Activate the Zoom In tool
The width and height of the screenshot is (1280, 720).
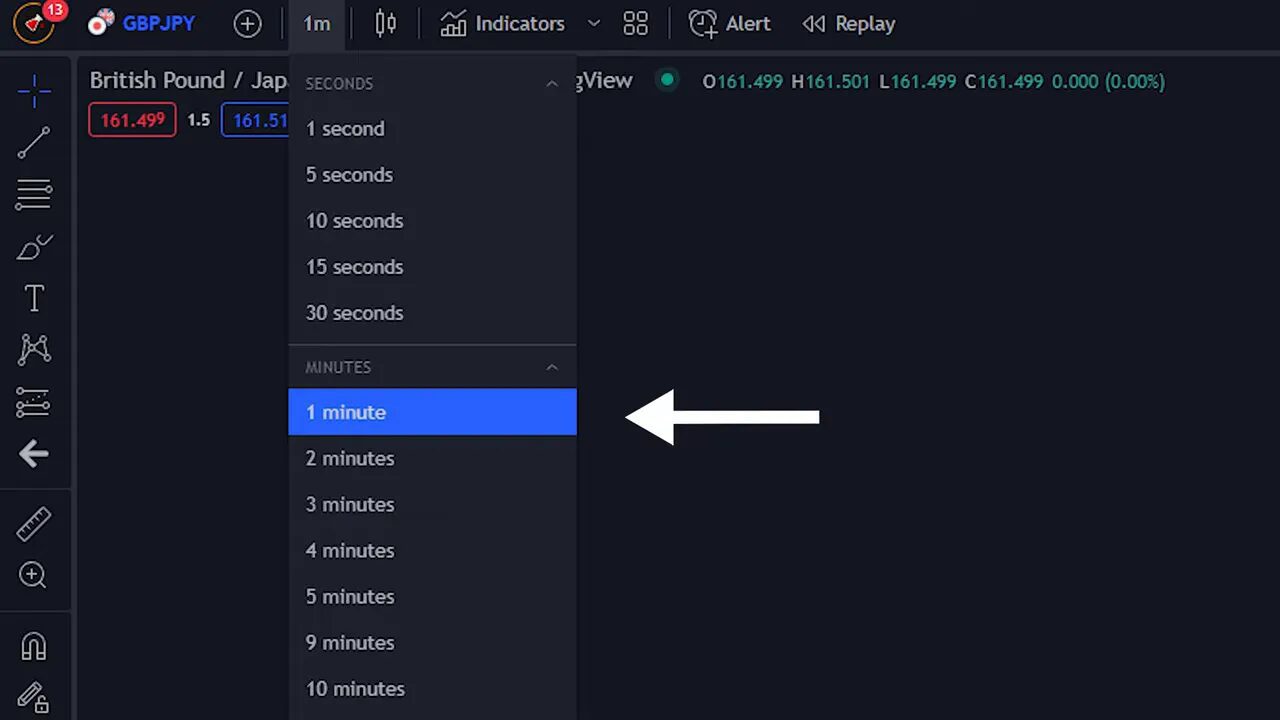[34, 575]
